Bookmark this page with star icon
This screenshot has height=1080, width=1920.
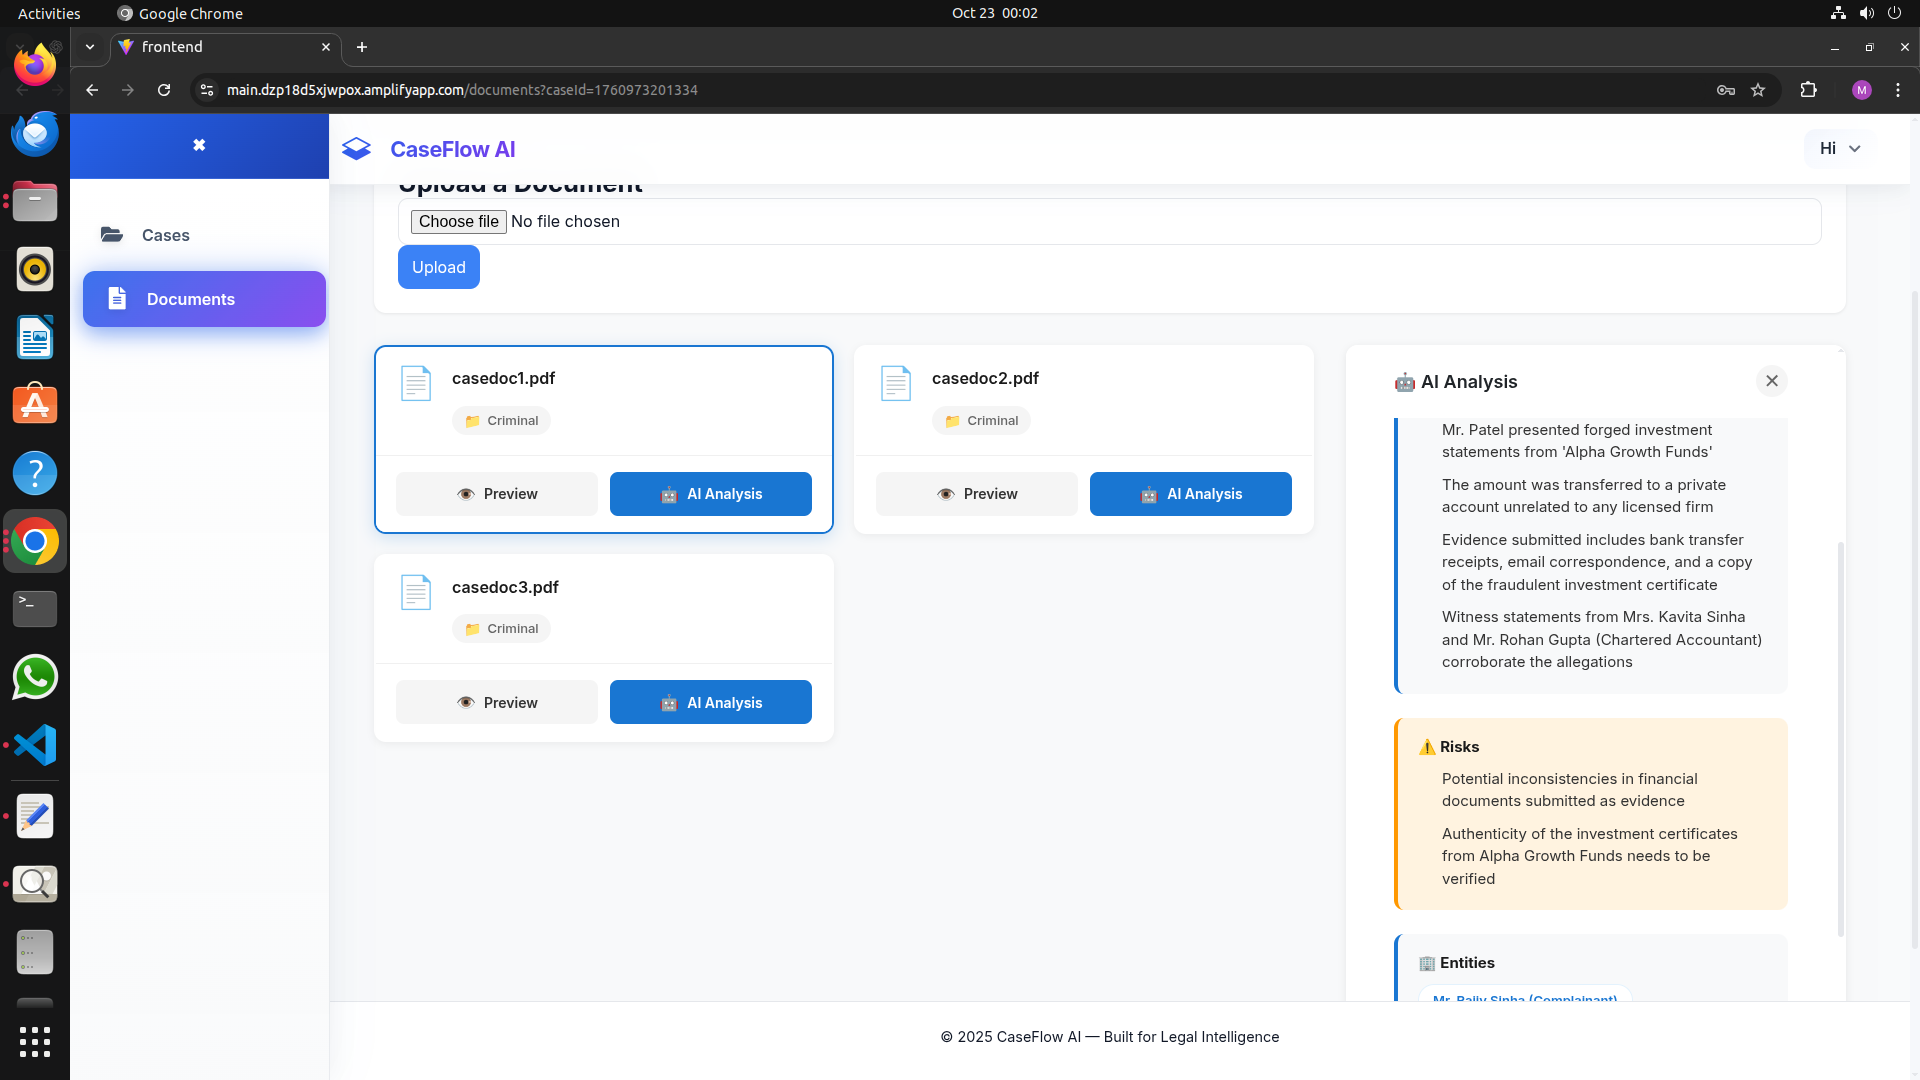(x=1758, y=90)
